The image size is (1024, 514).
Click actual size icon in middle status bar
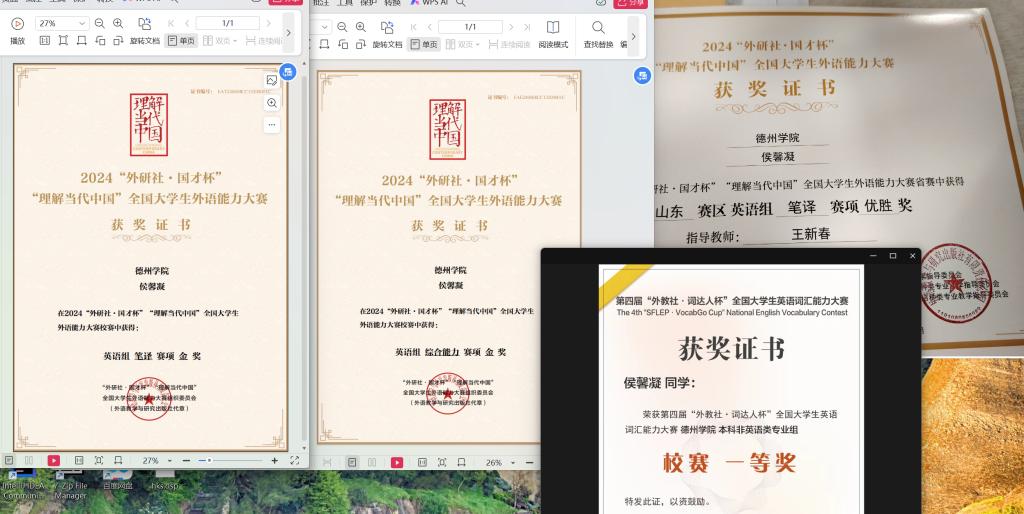423,462
